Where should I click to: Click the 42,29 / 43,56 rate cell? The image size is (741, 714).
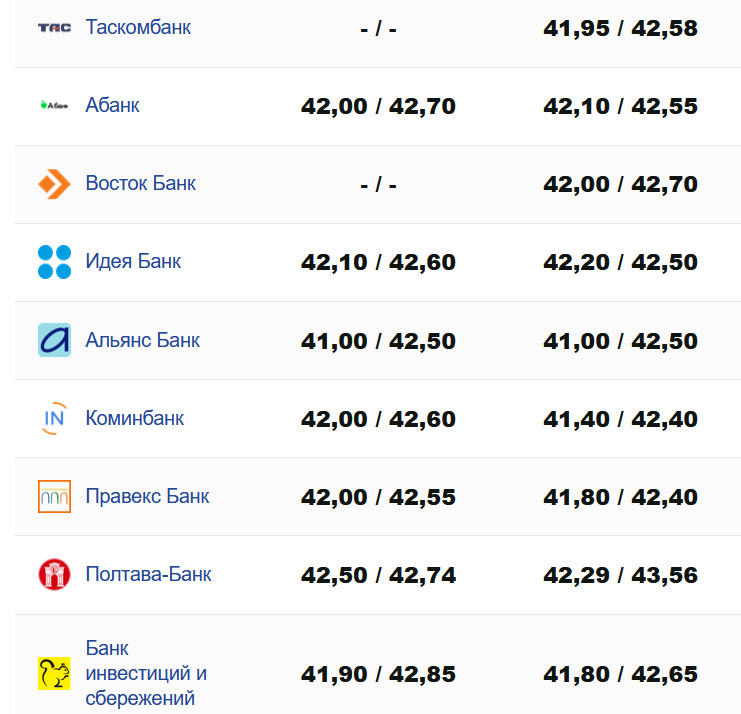(620, 575)
